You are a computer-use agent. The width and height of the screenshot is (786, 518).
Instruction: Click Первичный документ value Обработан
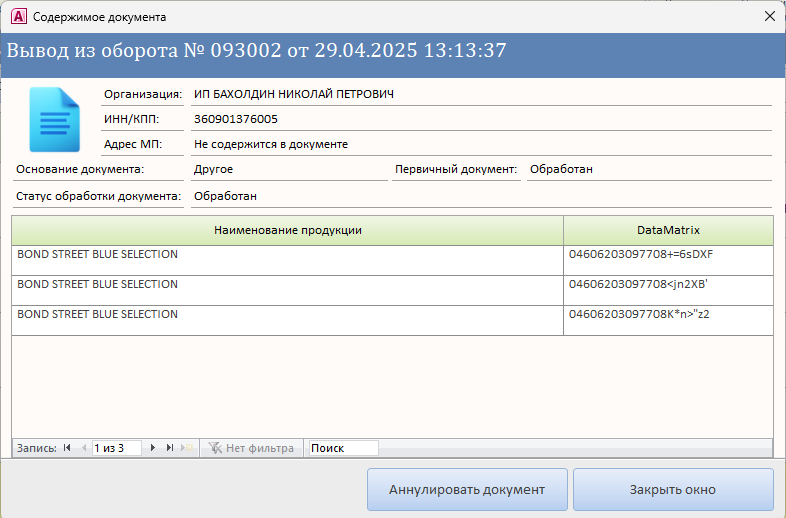pos(649,169)
